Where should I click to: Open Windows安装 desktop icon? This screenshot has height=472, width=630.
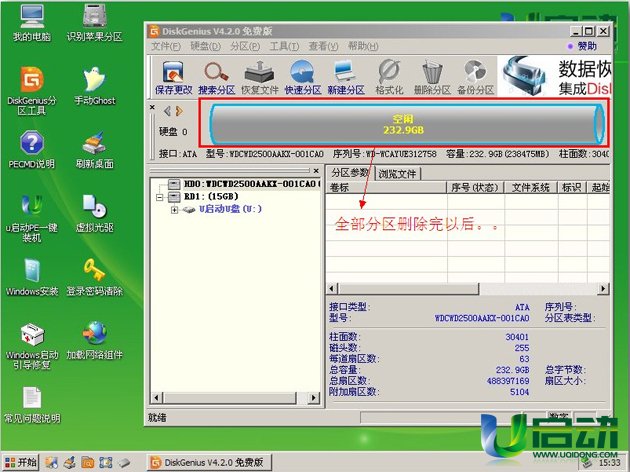coord(32,277)
